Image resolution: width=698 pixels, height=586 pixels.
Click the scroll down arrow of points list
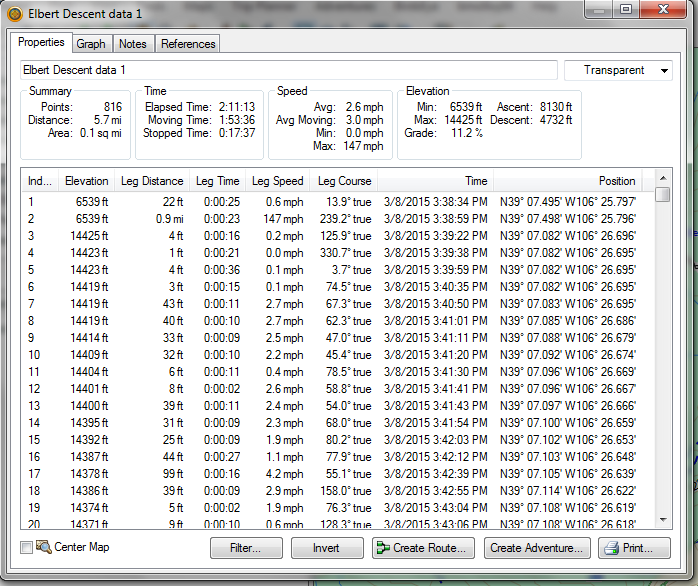663,520
